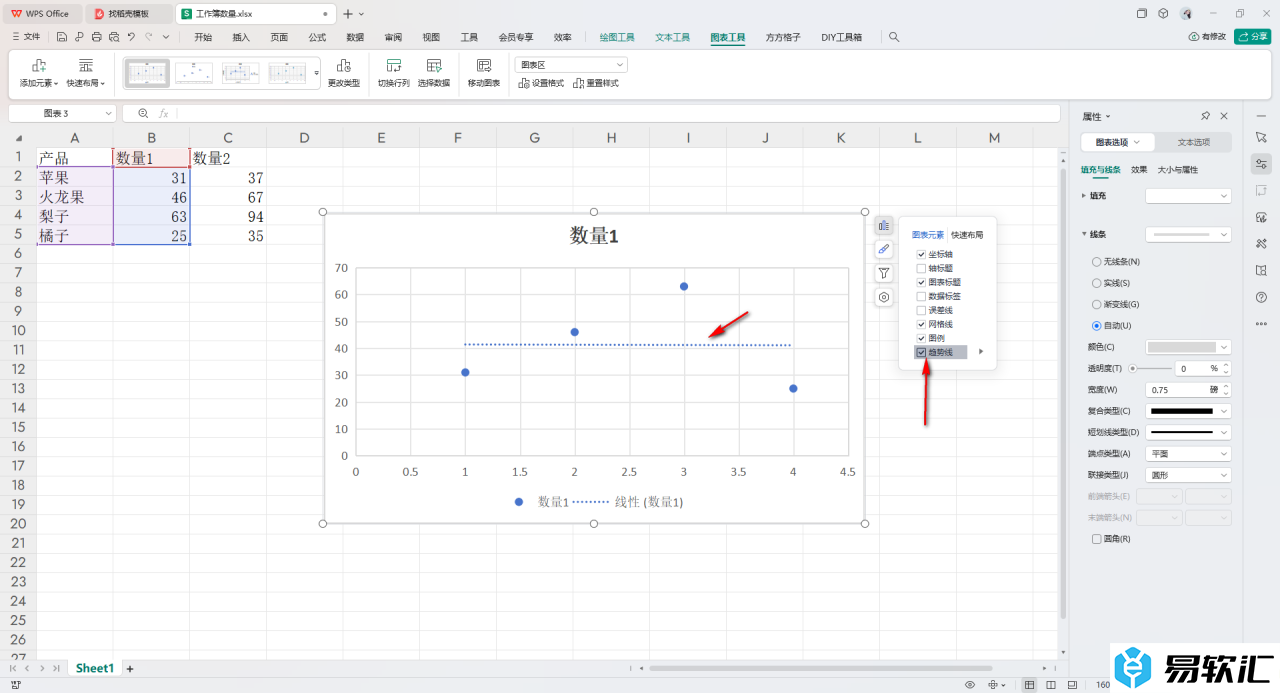Open the 绘图工具 drawing tools tab

[617, 37]
